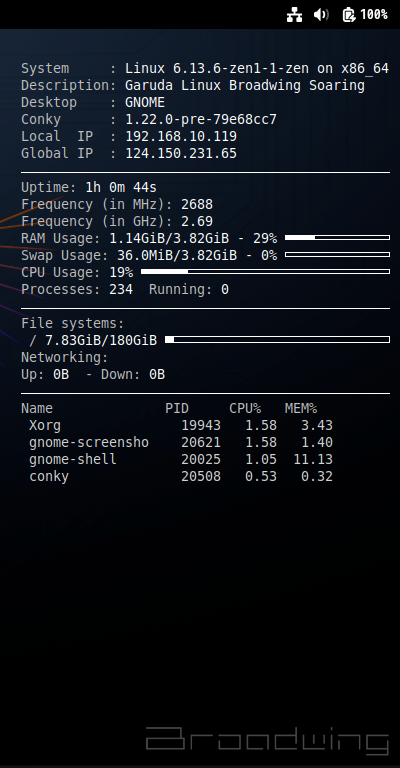Click the RAM usage progress bar
Viewport: 400px width, 768px height.
click(337, 238)
